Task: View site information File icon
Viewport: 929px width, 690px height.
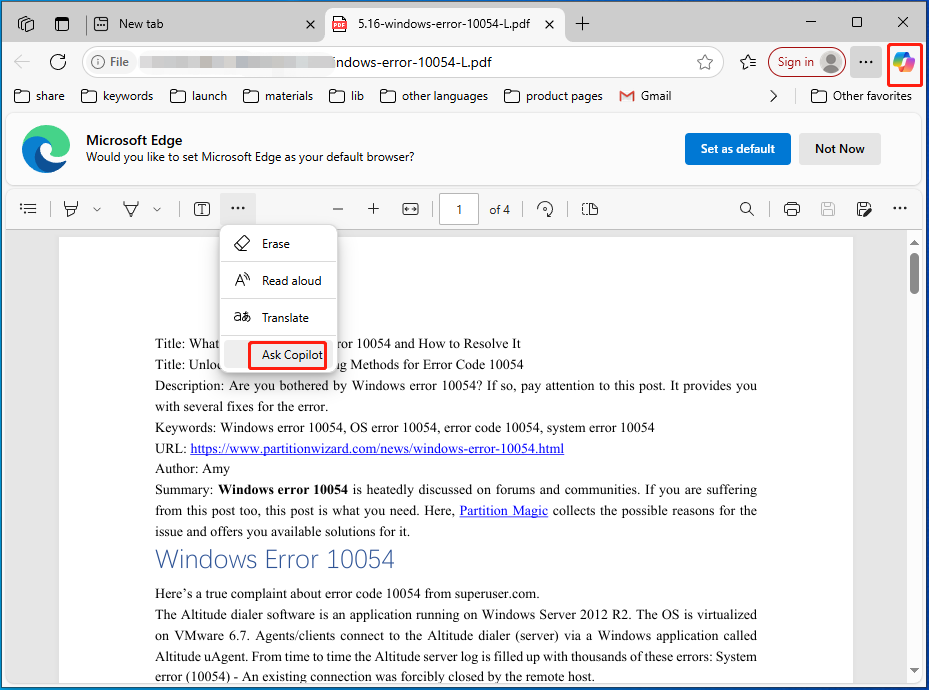Action: [110, 62]
